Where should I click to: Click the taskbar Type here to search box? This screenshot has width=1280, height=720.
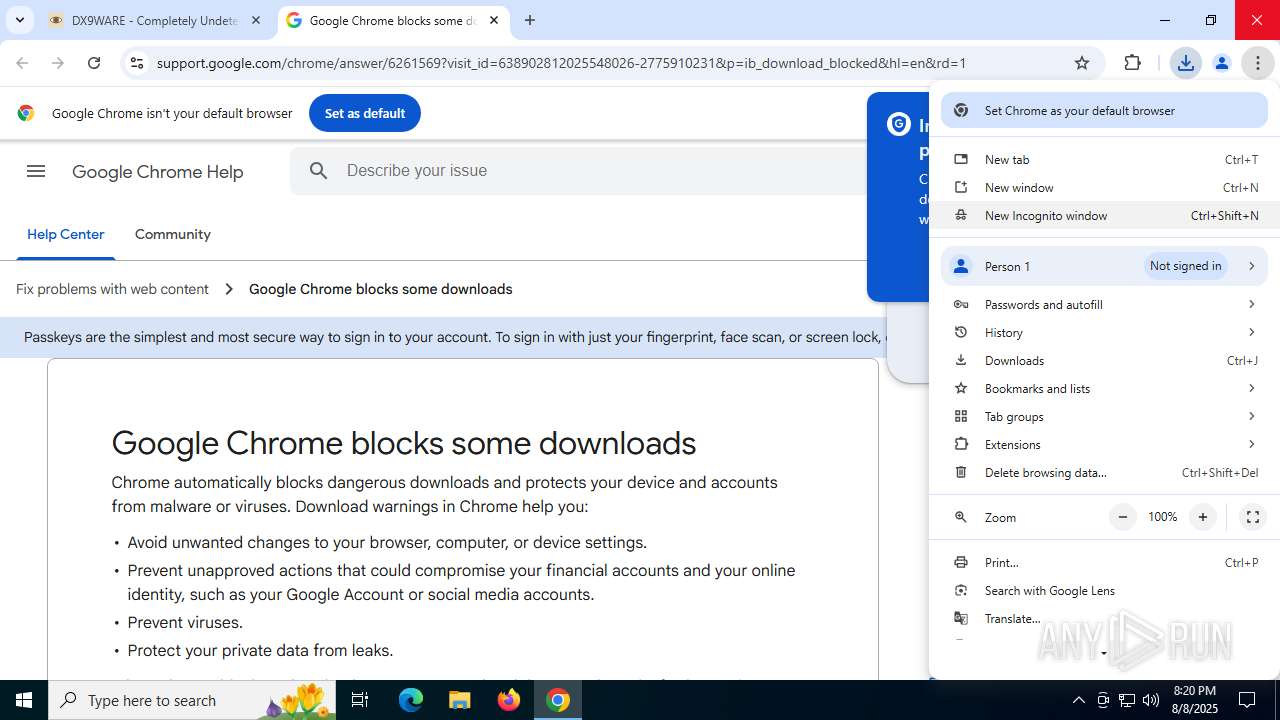click(194, 700)
